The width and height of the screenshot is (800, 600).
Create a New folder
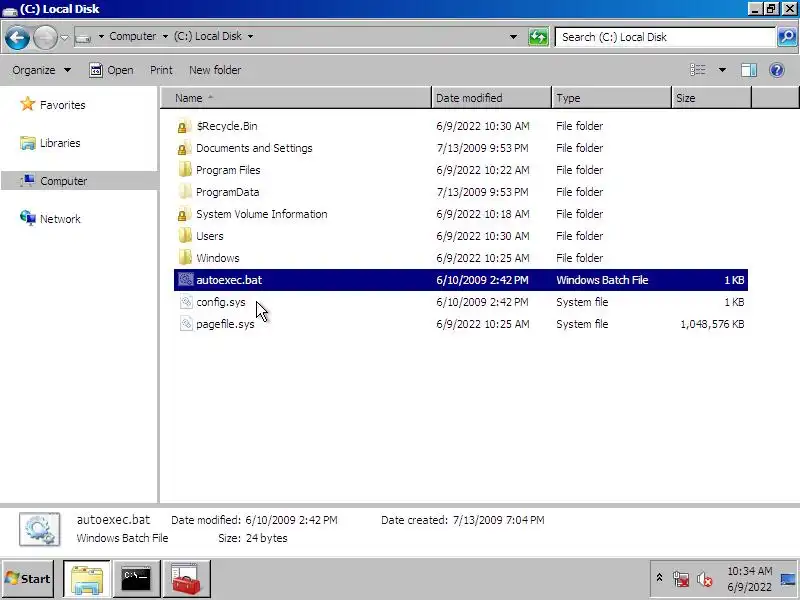(215, 70)
